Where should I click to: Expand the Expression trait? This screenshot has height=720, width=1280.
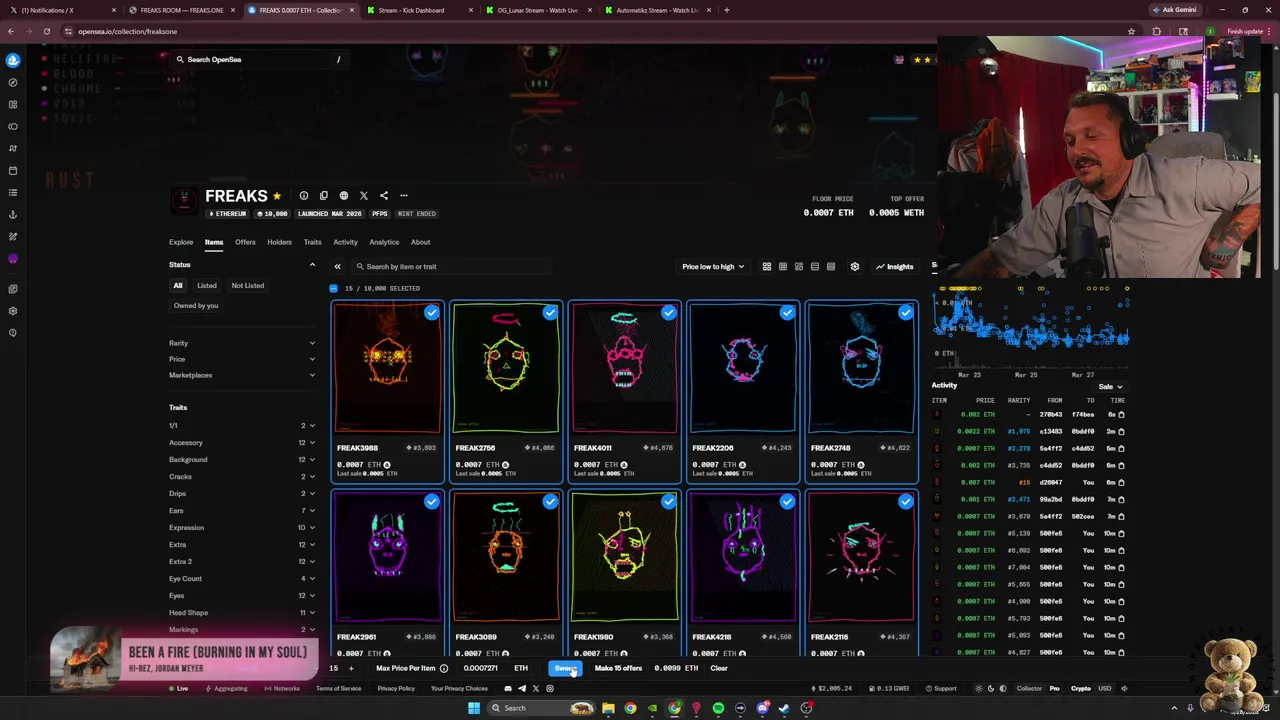click(x=242, y=527)
